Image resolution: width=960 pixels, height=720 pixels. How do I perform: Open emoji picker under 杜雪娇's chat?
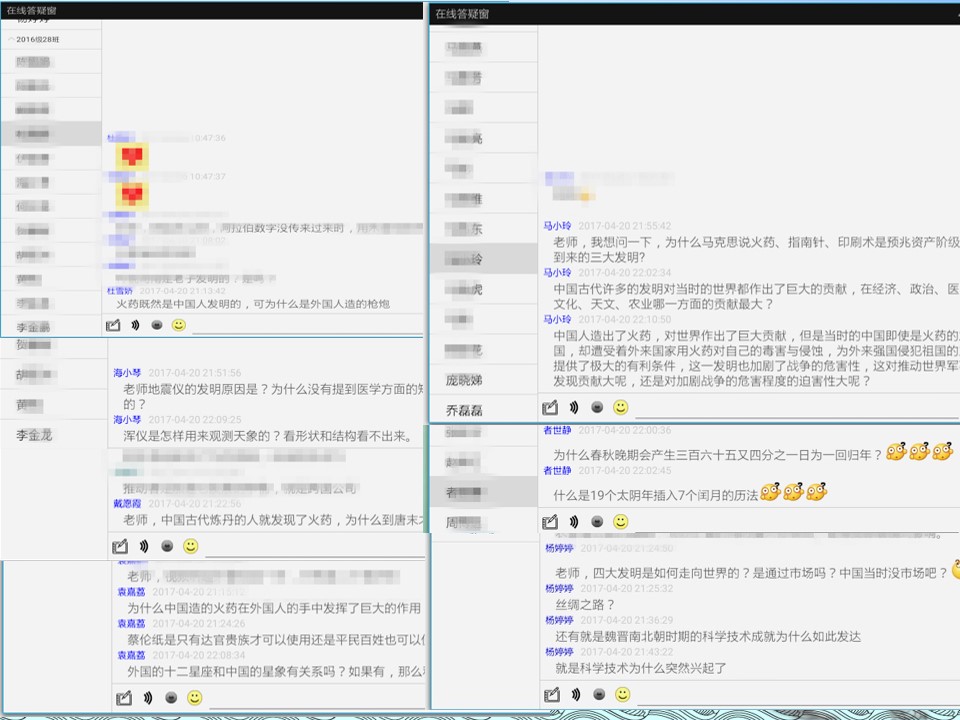179,325
